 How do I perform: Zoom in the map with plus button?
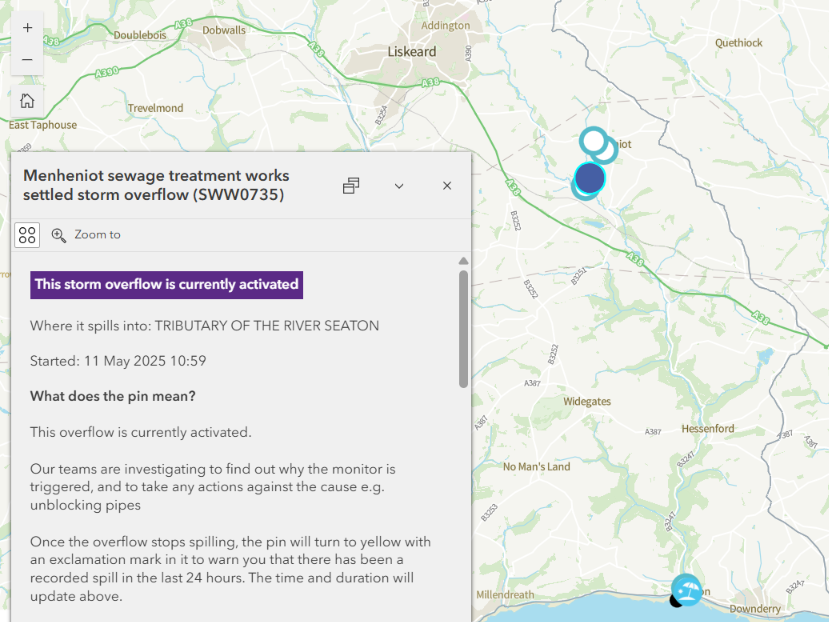click(x=27, y=28)
